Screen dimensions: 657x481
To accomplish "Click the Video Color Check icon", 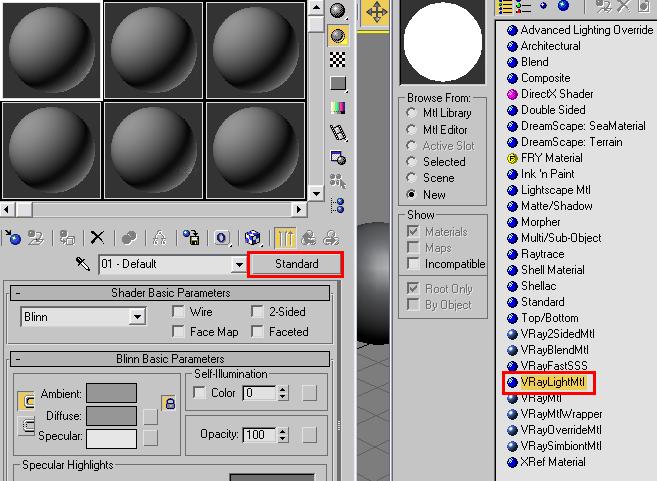I will 338,108.
